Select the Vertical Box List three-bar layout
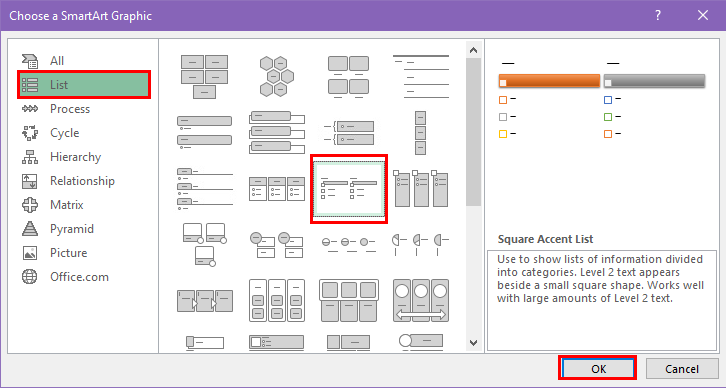Screen dimensions: 726x388 pyautogui.click(x=276, y=132)
